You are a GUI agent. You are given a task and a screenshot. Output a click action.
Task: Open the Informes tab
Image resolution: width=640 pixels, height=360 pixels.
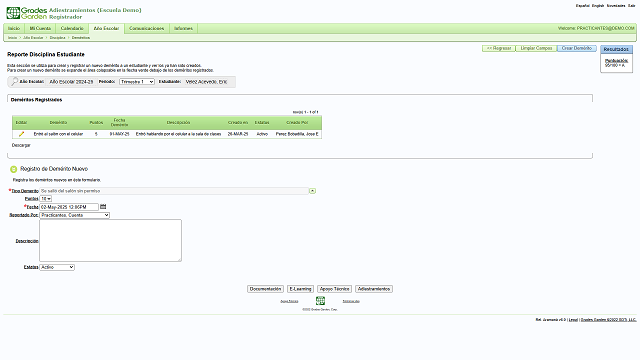click(183, 29)
